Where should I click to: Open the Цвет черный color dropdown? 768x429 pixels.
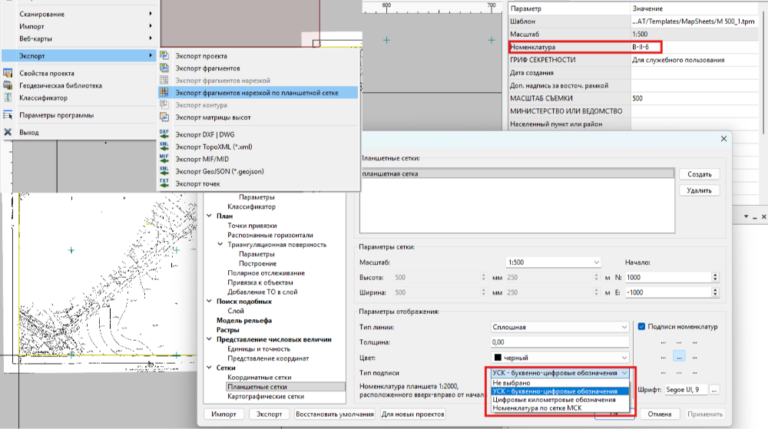point(559,358)
